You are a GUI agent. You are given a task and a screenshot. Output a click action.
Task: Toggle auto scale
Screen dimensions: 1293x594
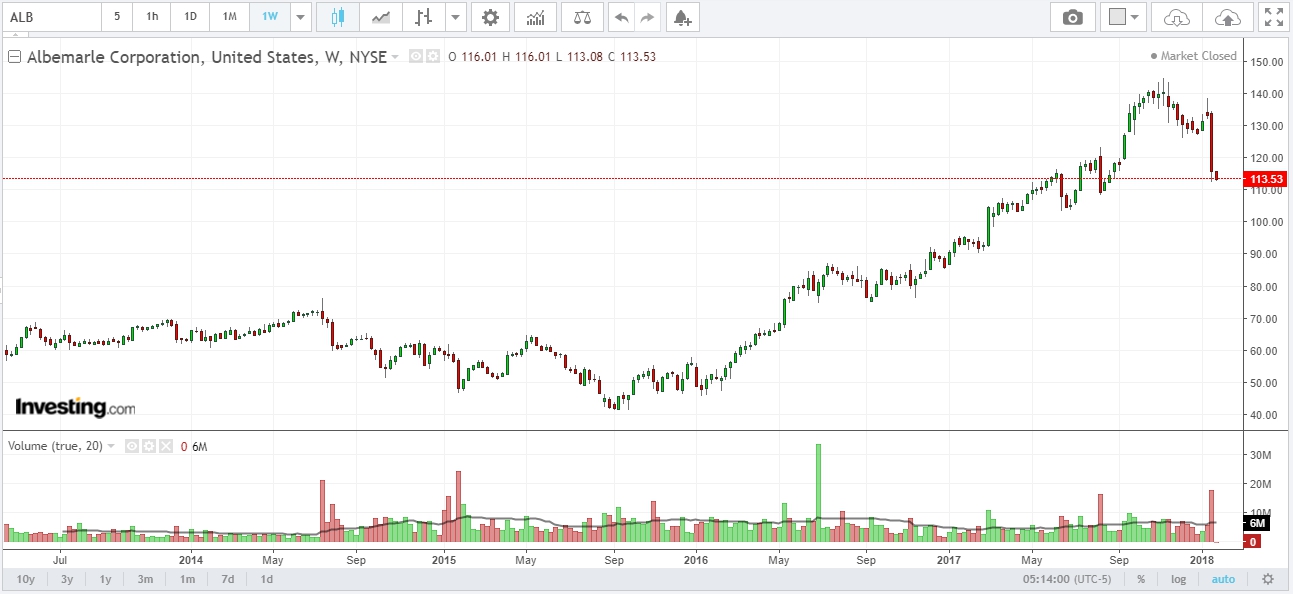(x=1223, y=579)
